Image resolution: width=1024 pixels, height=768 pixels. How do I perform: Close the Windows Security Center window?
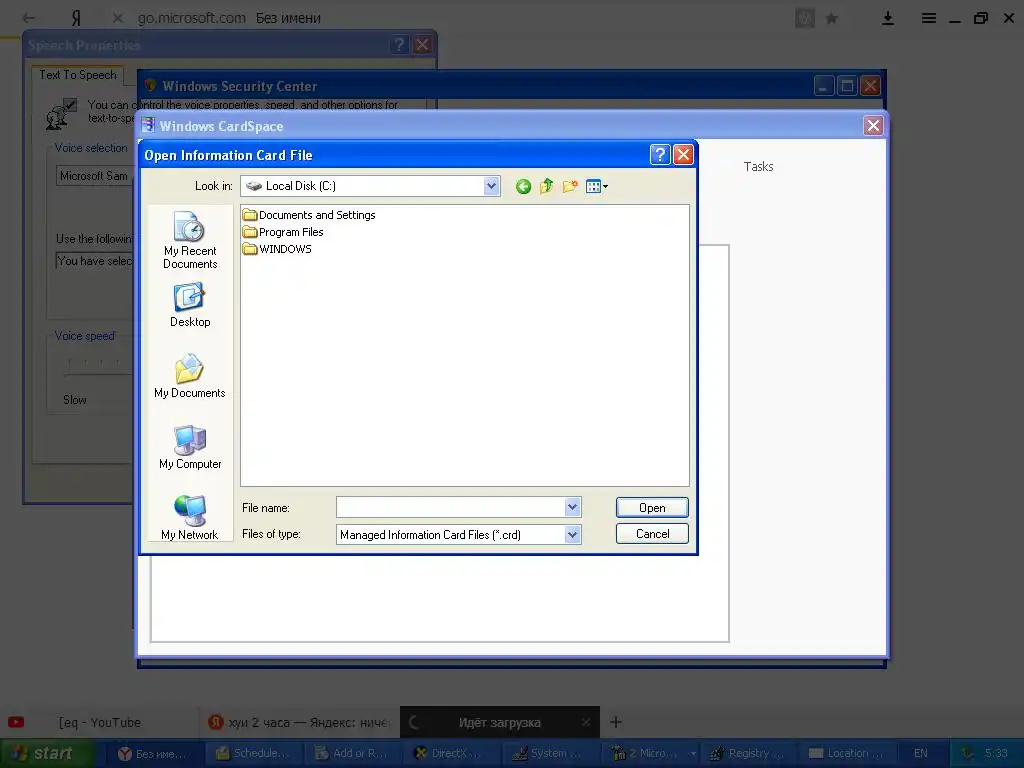(x=871, y=86)
